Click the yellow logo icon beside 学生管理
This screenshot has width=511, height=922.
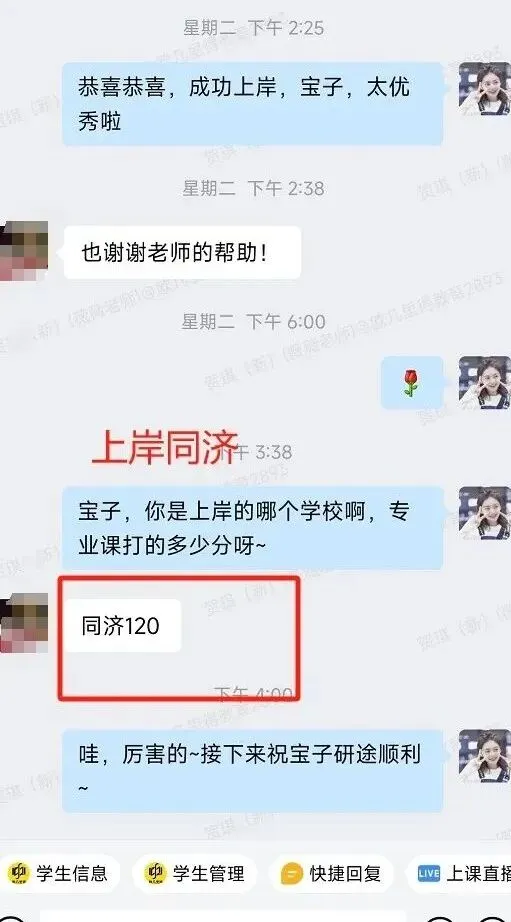[x=155, y=874]
